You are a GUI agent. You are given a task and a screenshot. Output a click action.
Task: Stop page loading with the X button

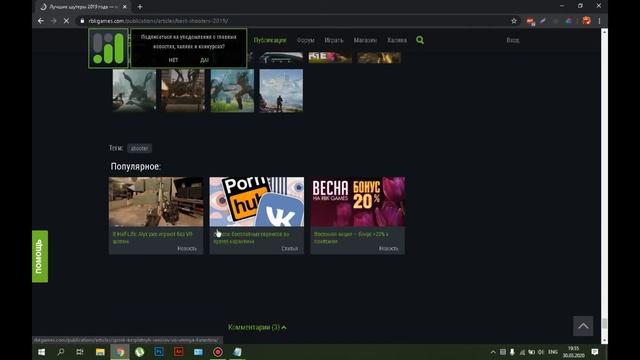coord(66,21)
